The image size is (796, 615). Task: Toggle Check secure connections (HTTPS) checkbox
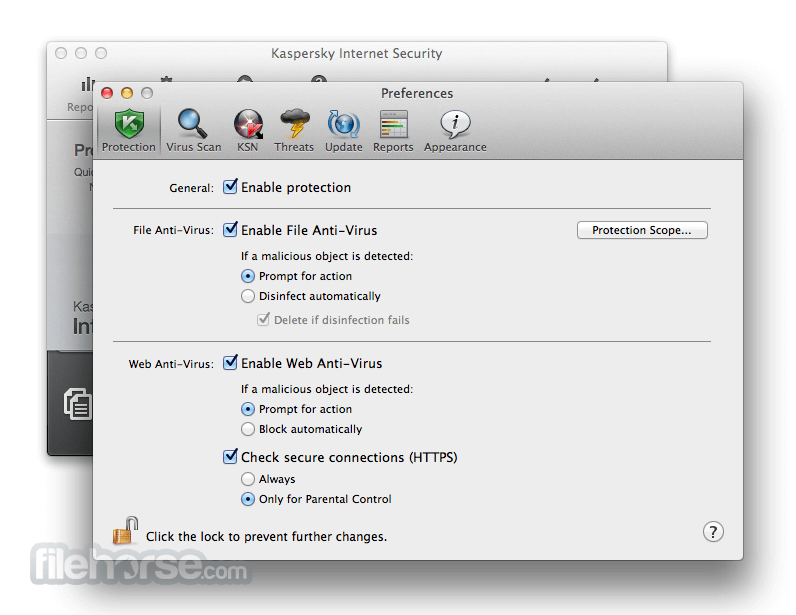click(230, 456)
